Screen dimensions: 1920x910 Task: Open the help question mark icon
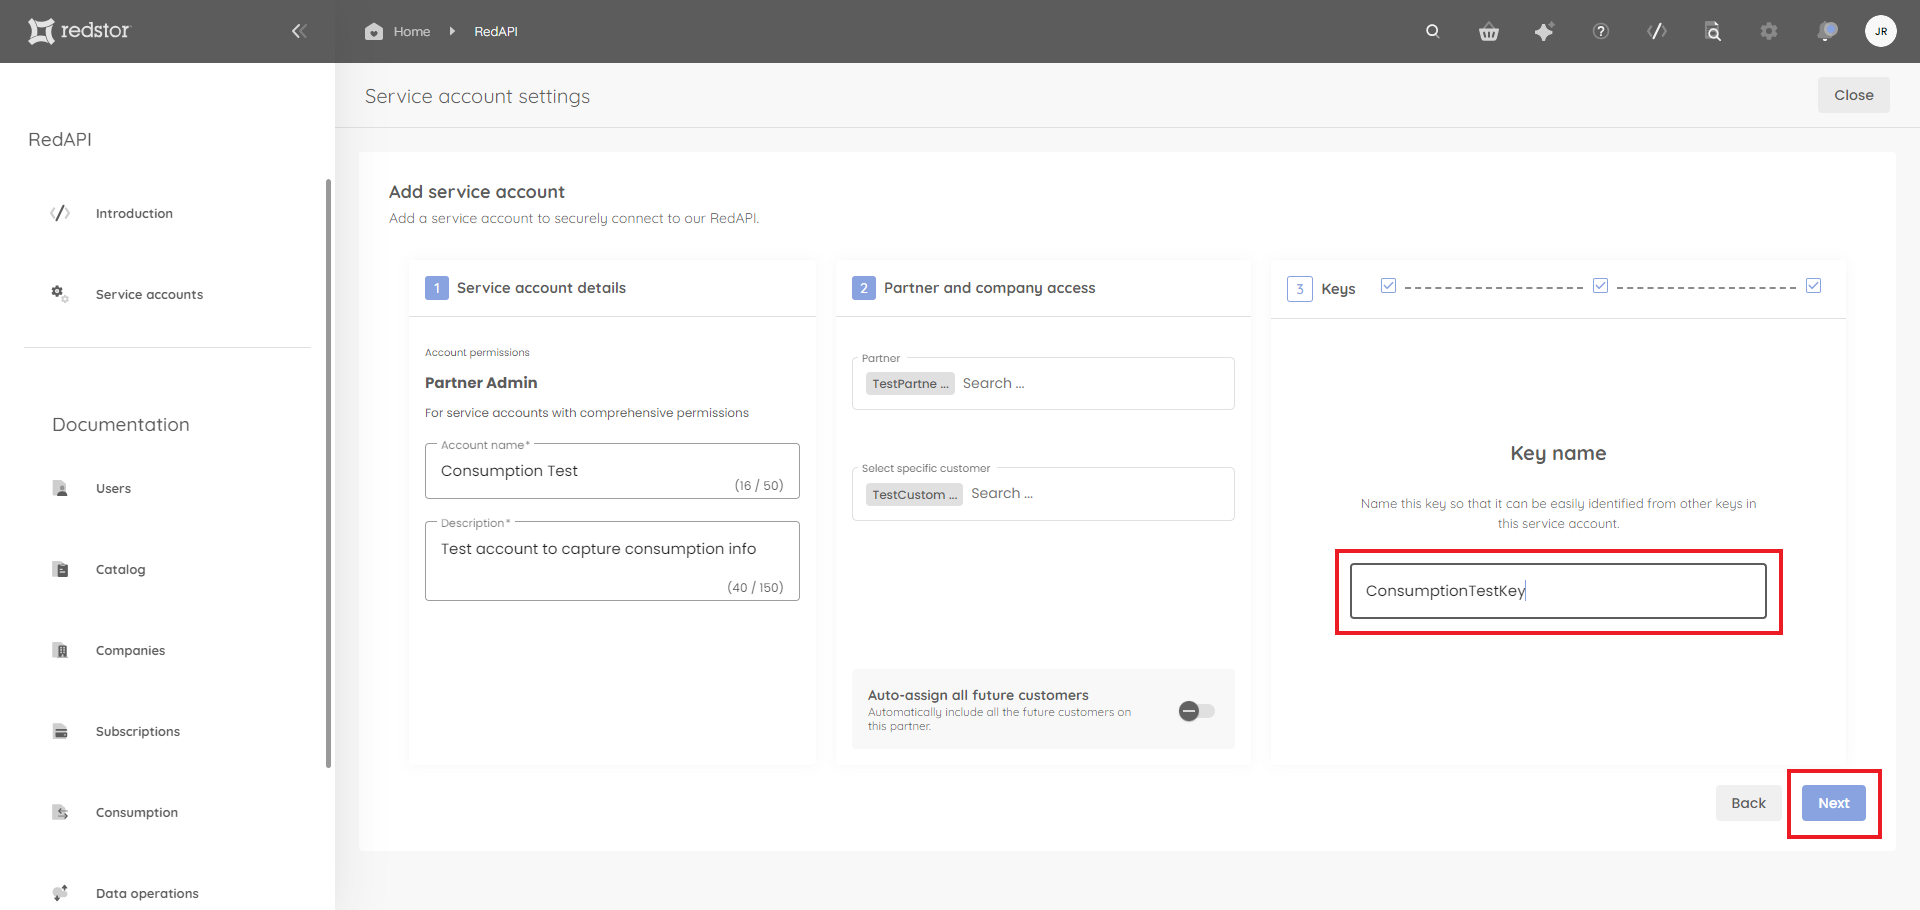[1601, 31]
